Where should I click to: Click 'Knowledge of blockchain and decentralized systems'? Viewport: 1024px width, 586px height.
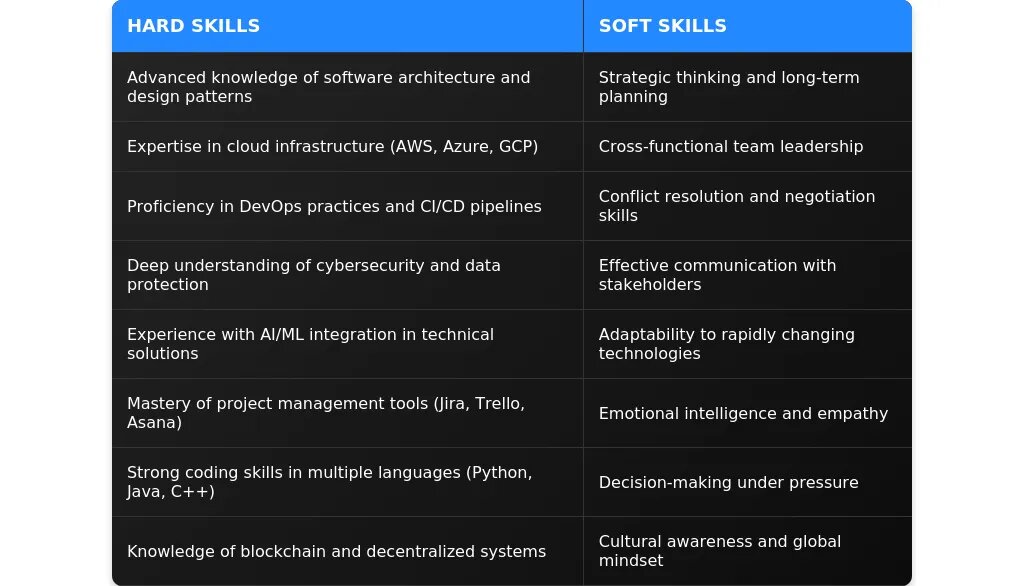347,551
